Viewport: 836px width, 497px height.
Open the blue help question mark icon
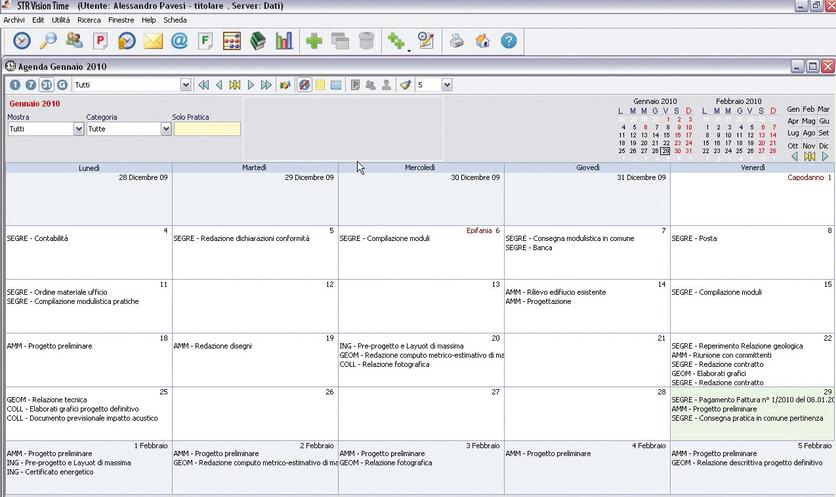pyautogui.click(x=509, y=41)
